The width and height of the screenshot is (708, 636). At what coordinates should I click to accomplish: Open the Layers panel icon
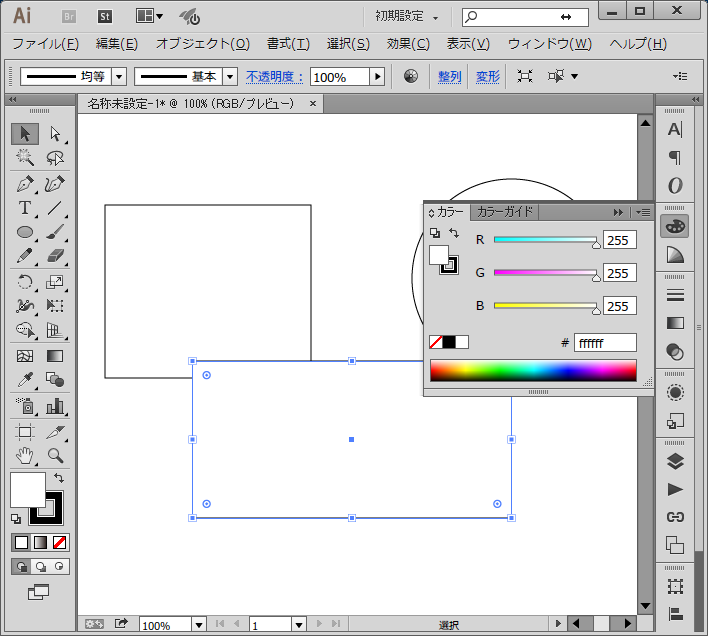coord(675,461)
